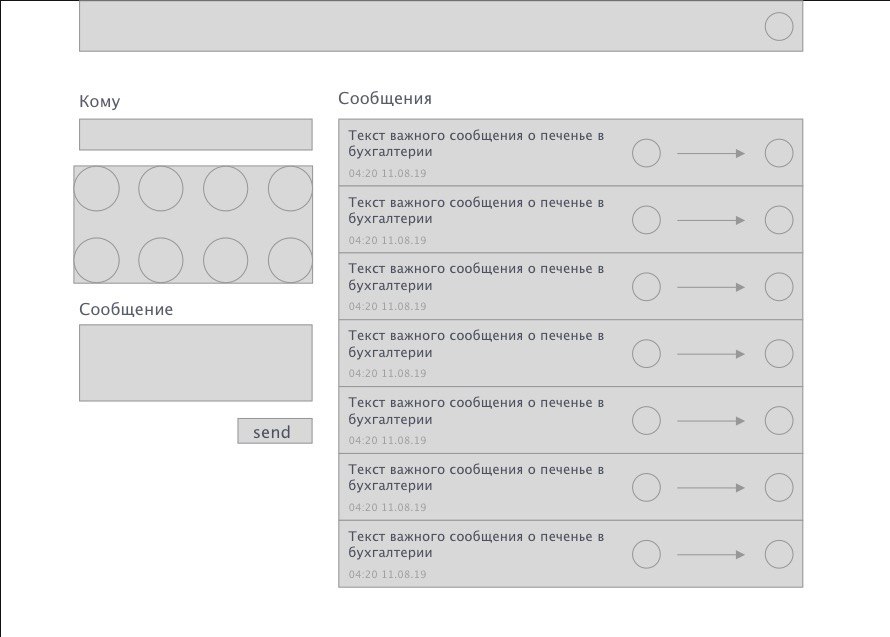Click the recipient avatar in the third message row

[x=779, y=287]
